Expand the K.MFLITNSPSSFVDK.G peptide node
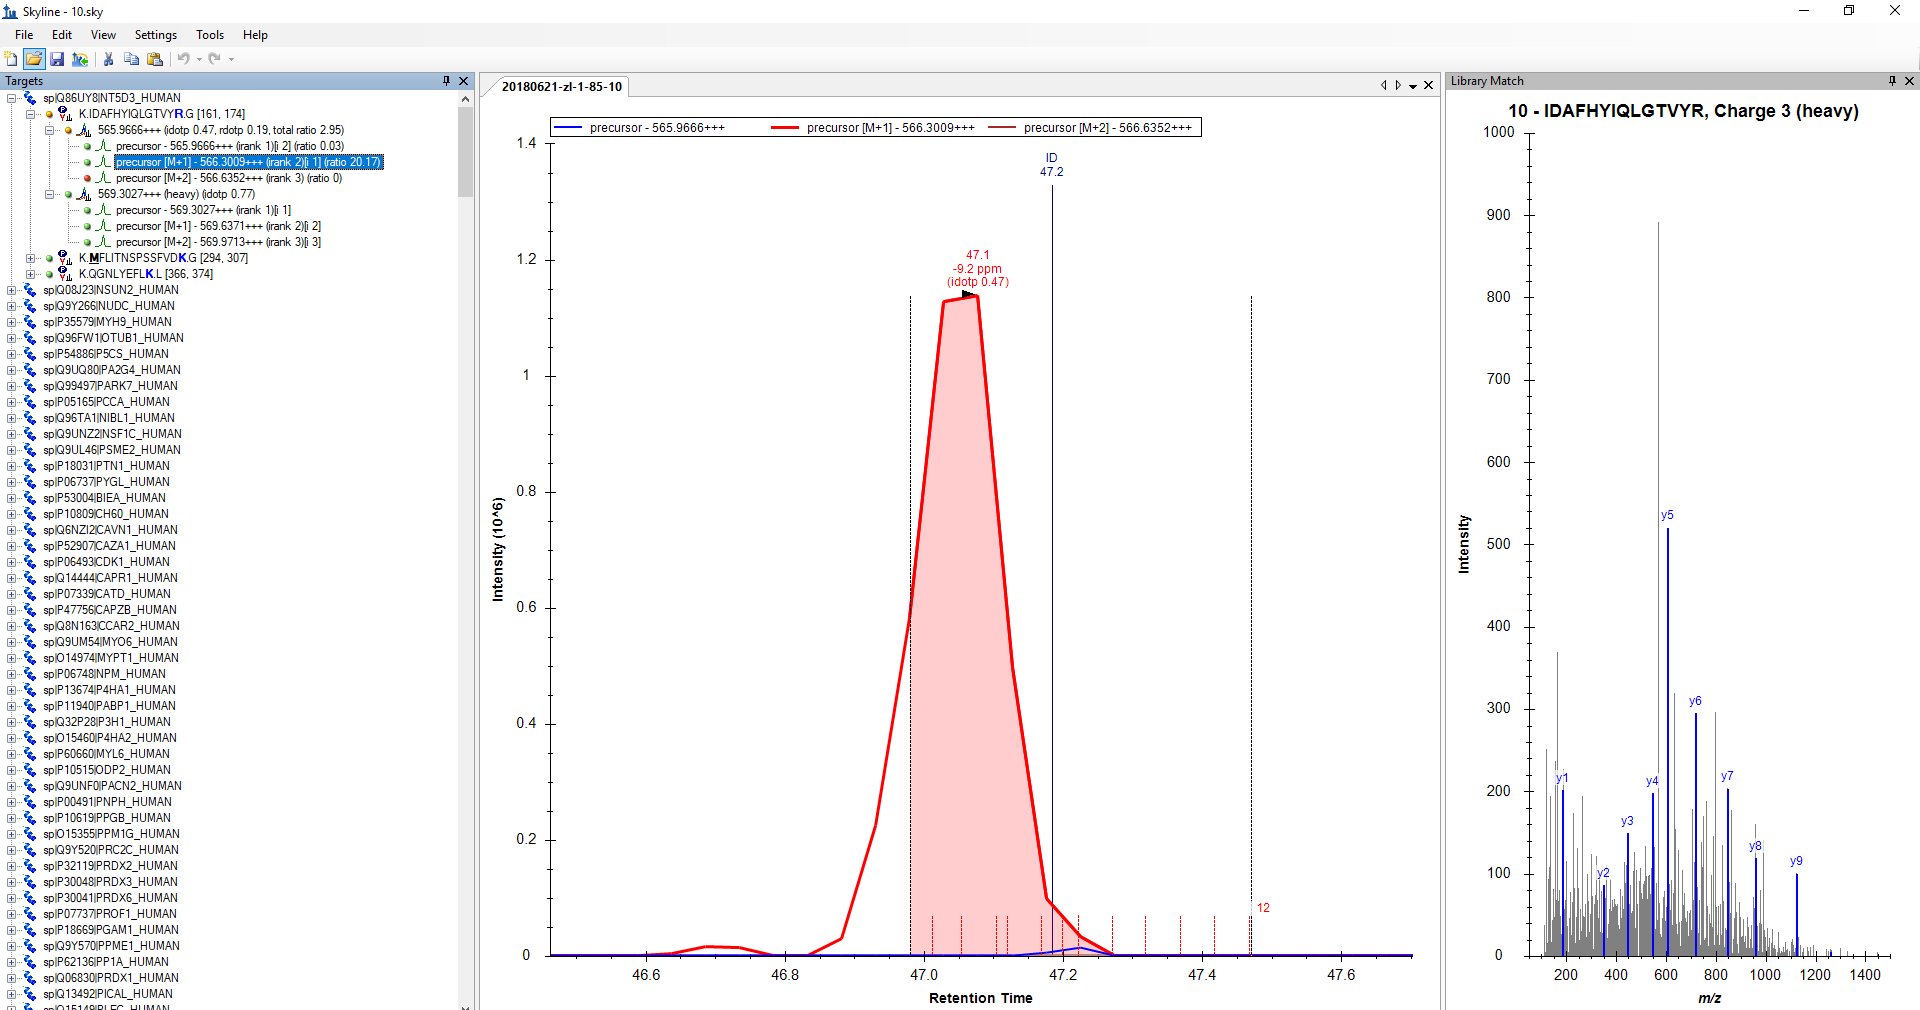Viewport: 1920px width, 1010px height. click(x=30, y=258)
